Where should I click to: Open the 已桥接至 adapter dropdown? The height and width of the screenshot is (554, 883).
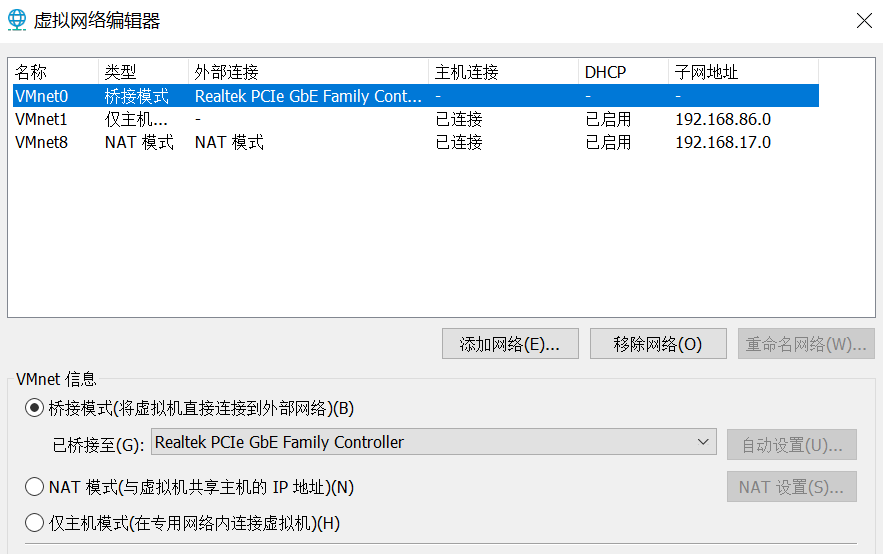pyautogui.click(x=433, y=442)
